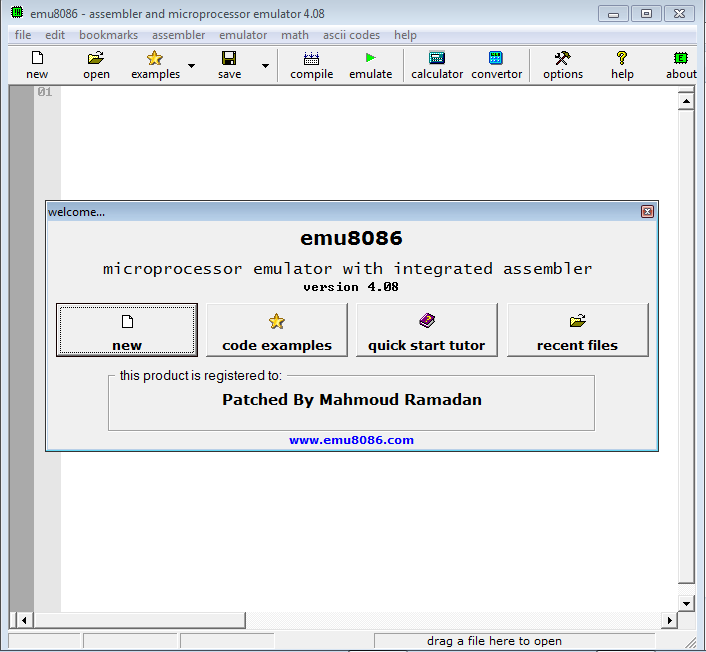Click the examples star icon in toolbar

[x=155, y=59]
